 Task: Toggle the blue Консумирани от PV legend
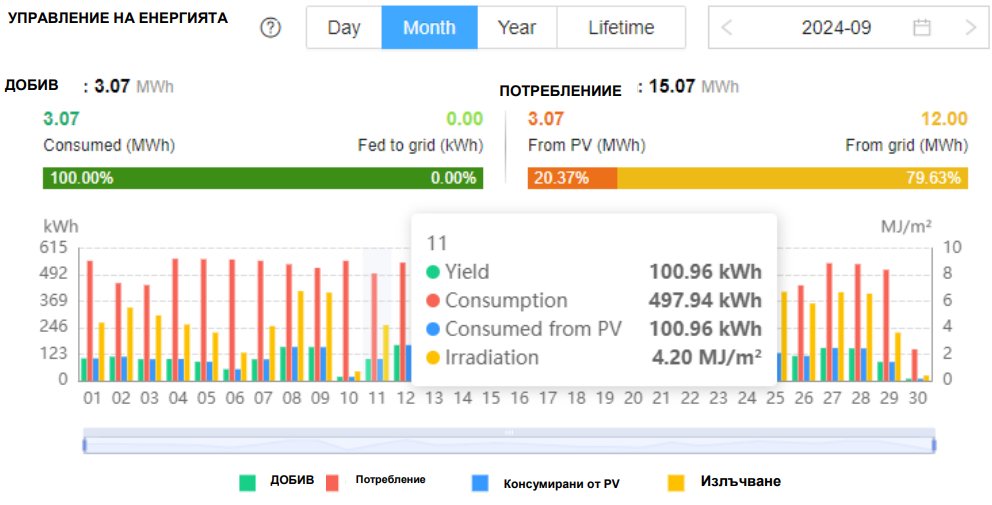coord(480,482)
